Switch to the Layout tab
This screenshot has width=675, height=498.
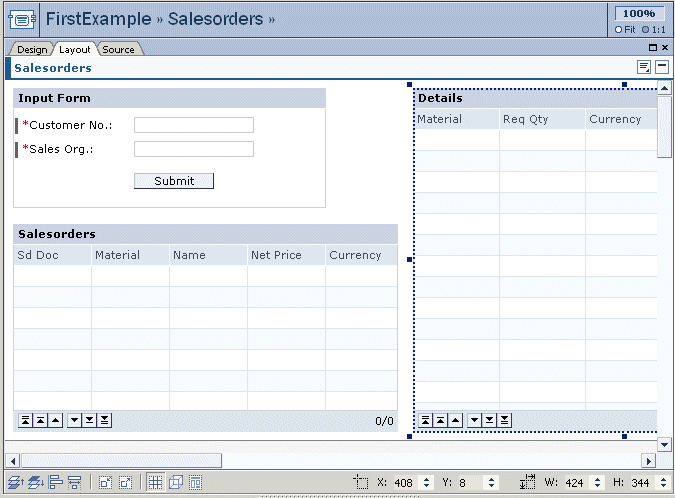pos(74,49)
